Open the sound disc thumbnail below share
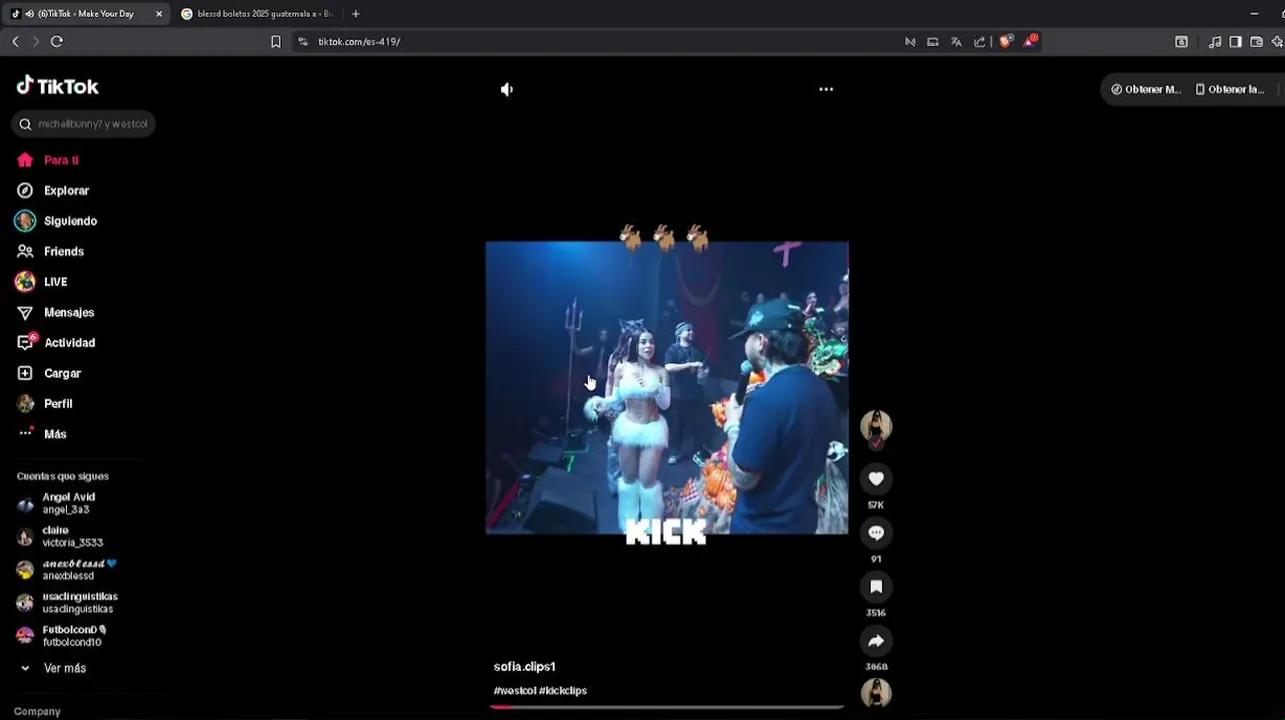This screenshot has height=720, width=1285. pyautogui.click(x=876, y=693)
